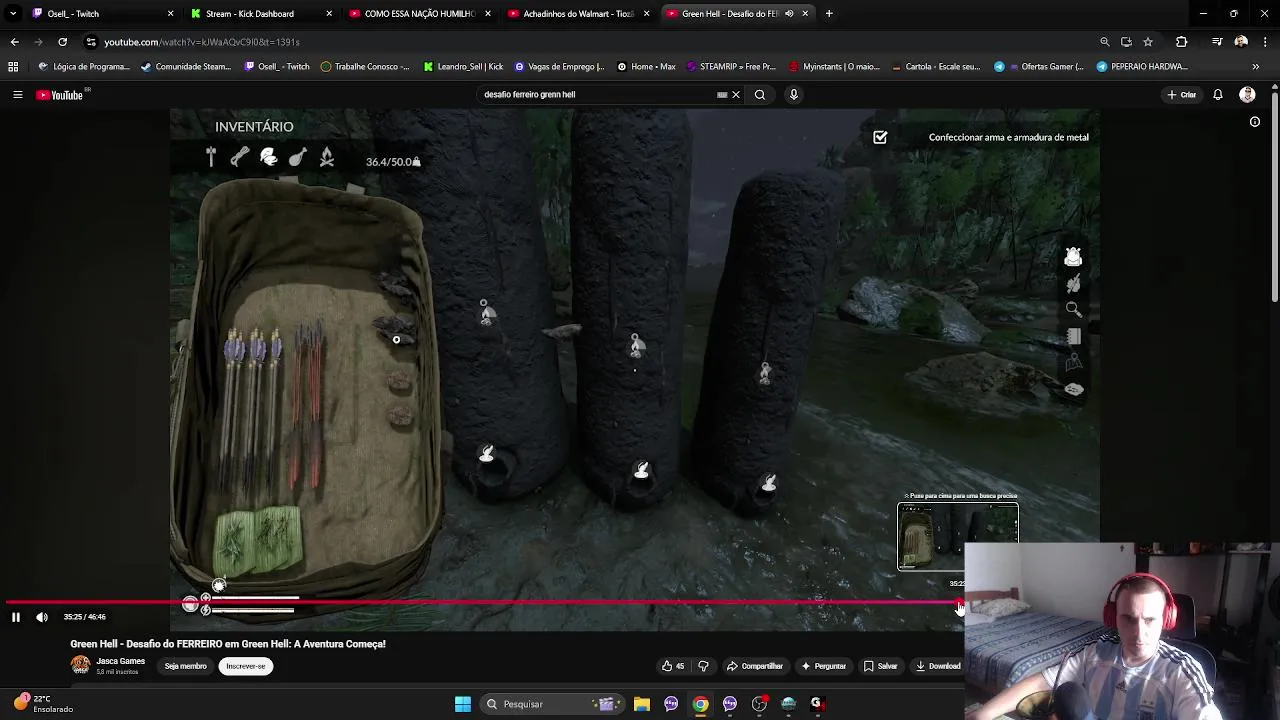Clear the YouTube search query
The width and height of the screenshot is (1280, 720).
(x=736, y=95)
